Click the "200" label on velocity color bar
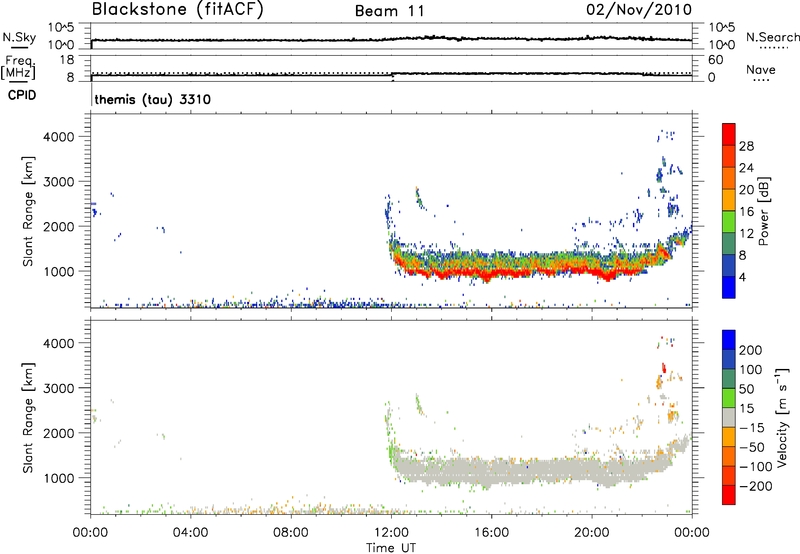The height and width of the screenshot is (554, 800). click(x=751, y=350)
